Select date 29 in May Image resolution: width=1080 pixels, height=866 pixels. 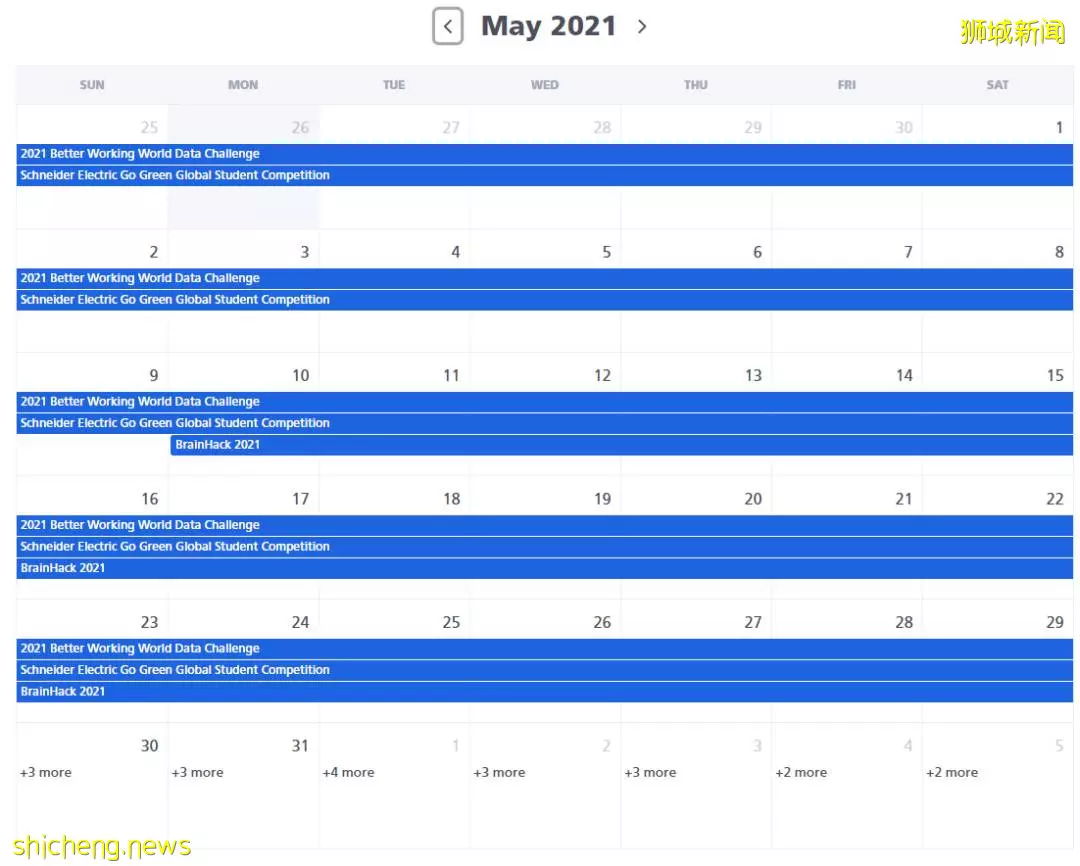coord(1055,622)
